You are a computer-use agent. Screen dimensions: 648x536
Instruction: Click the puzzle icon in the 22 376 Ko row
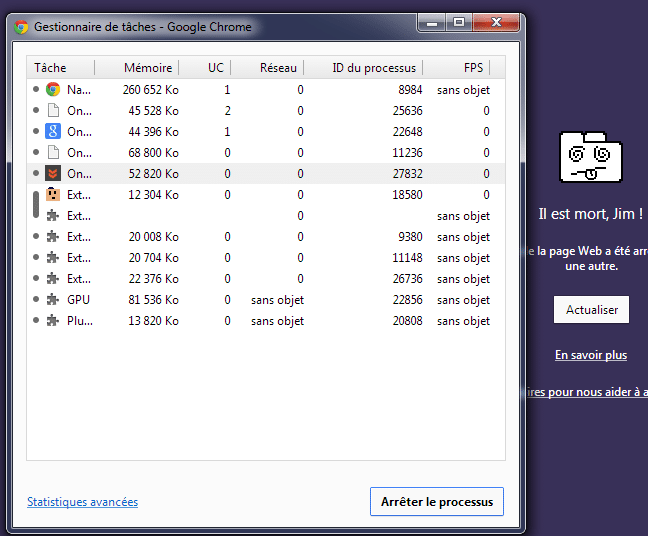pos(53,279)
